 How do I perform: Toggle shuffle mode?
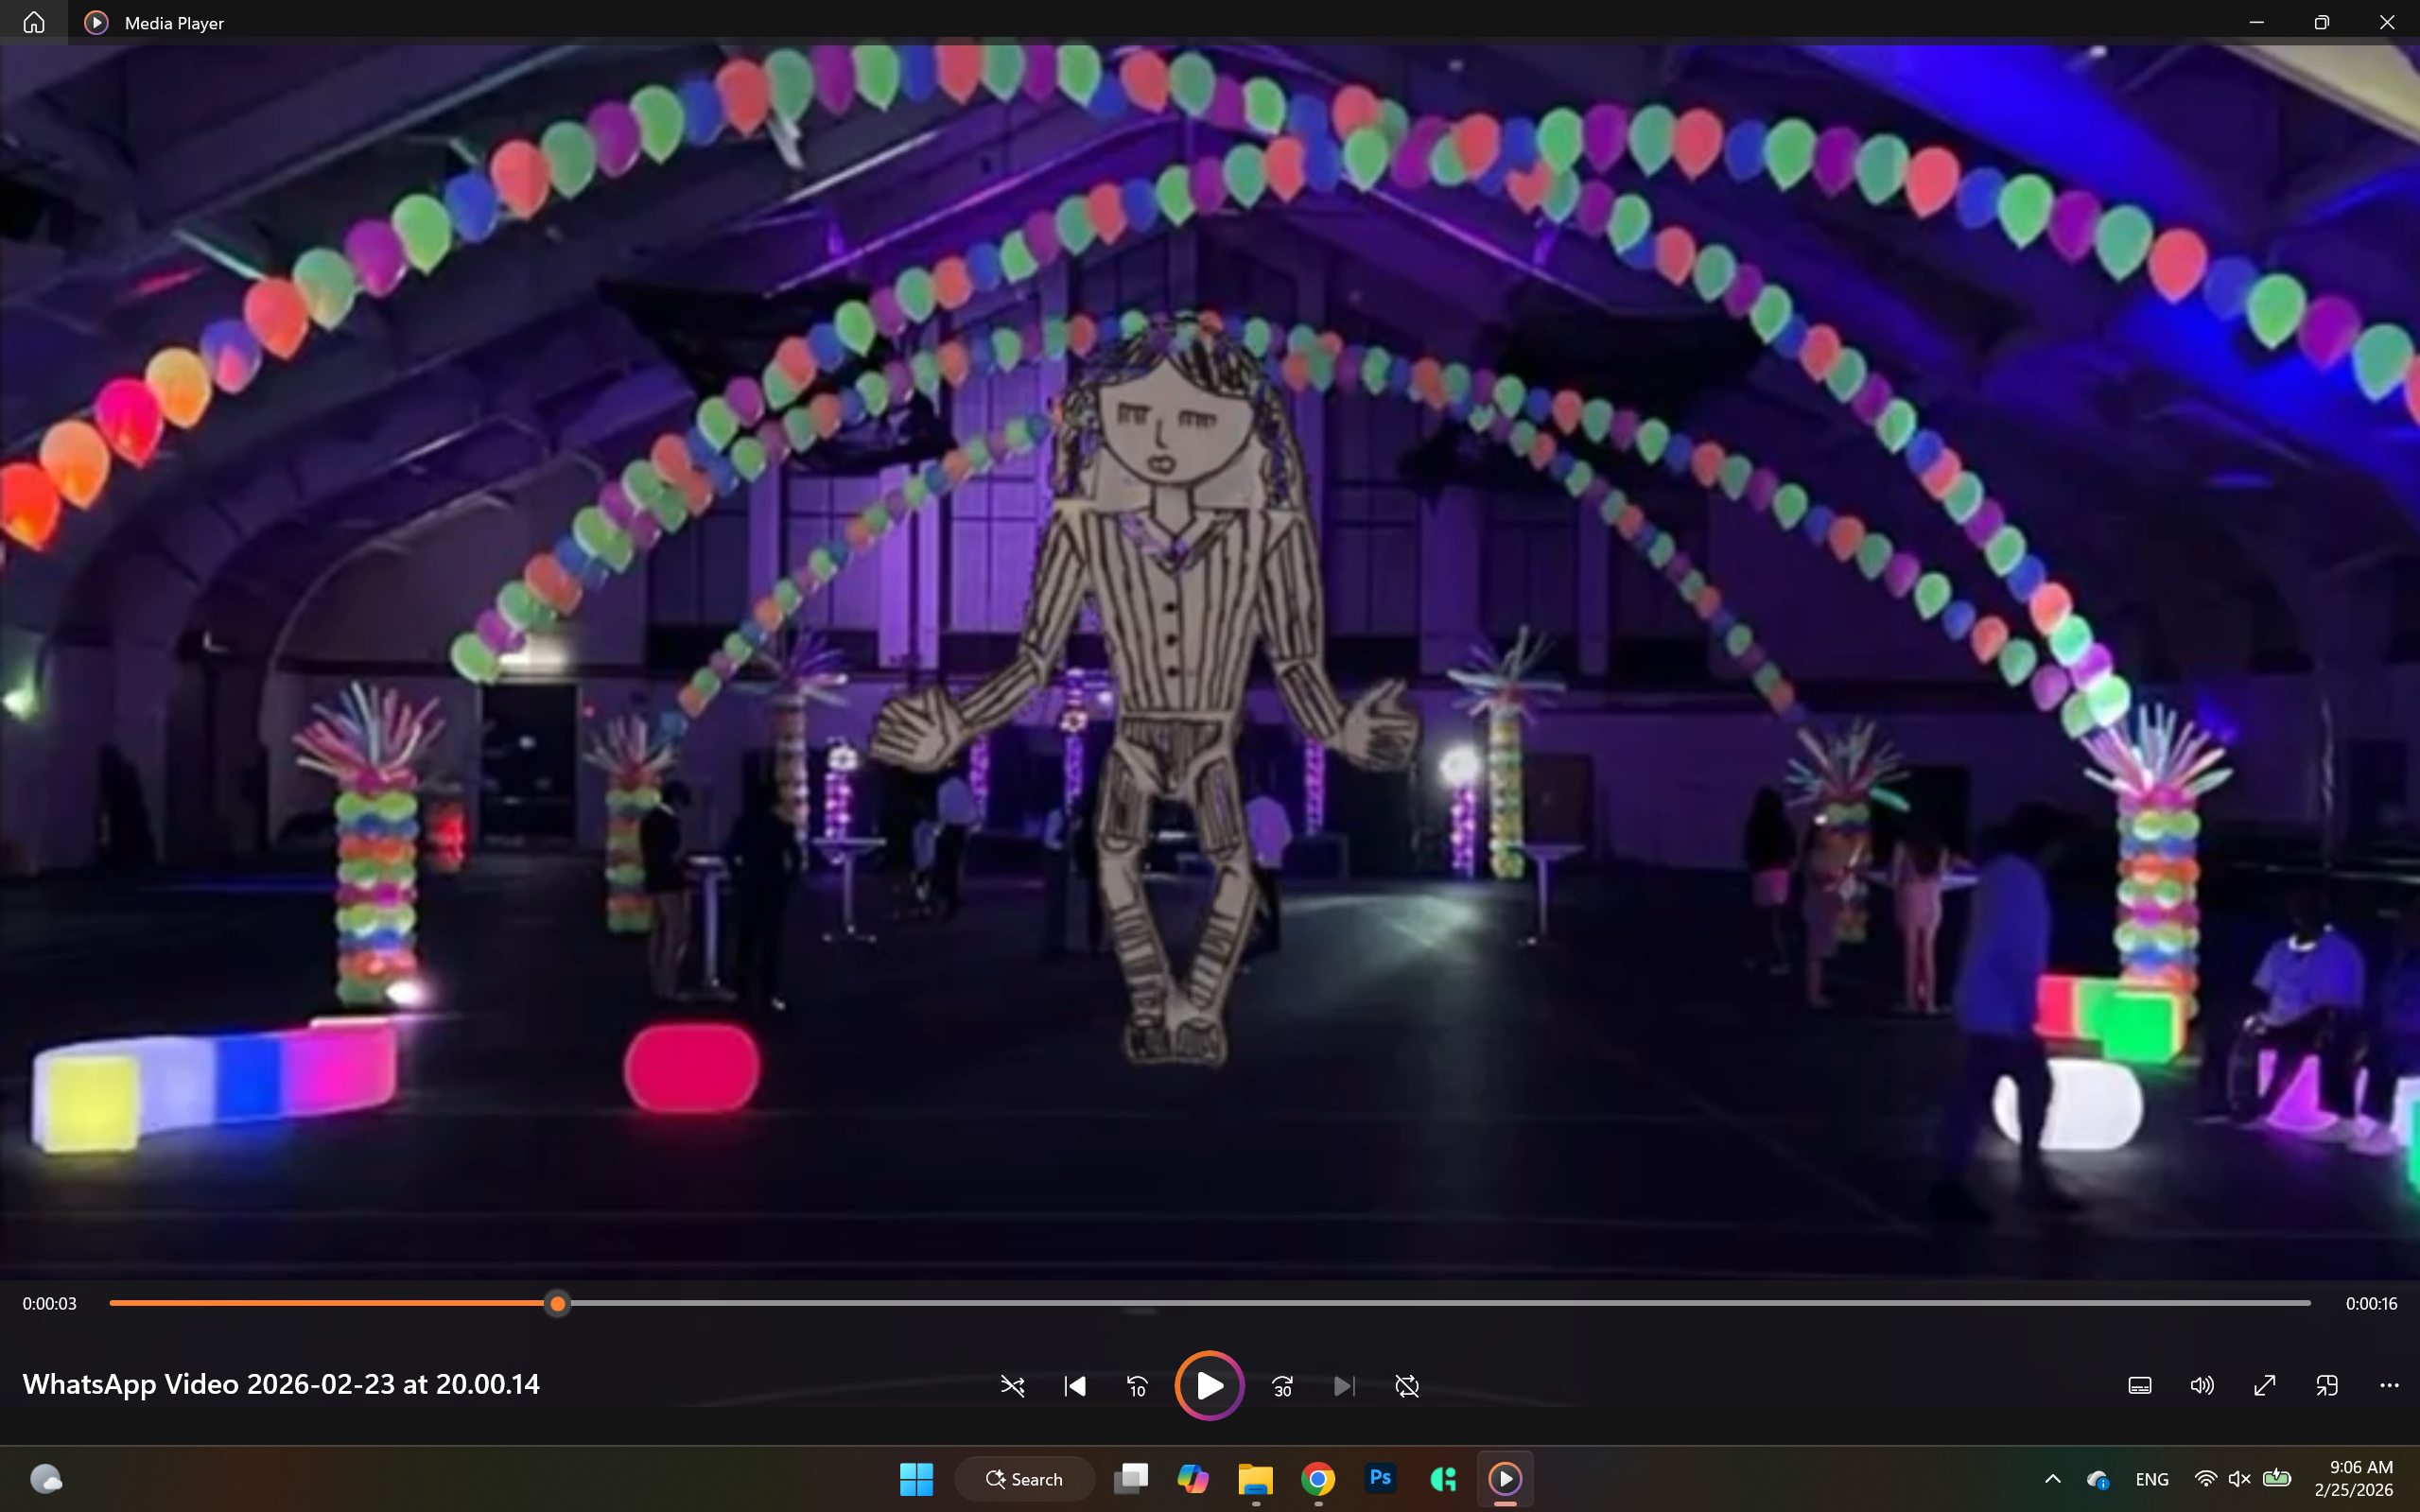[x=1012, y=1386]
